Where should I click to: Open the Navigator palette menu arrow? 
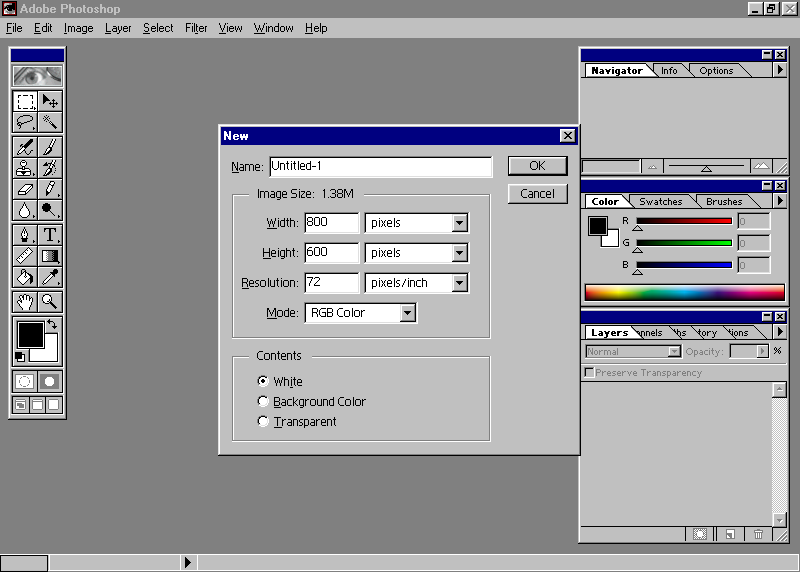pos(780,70)
